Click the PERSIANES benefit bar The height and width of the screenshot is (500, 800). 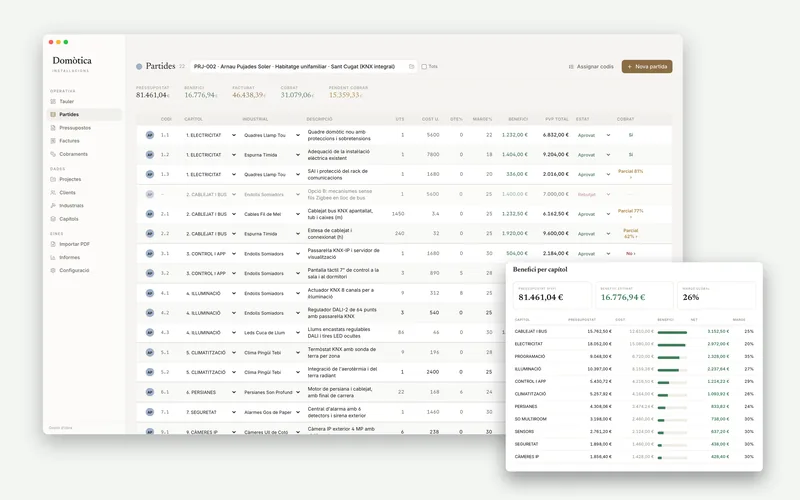coord(672,407)
